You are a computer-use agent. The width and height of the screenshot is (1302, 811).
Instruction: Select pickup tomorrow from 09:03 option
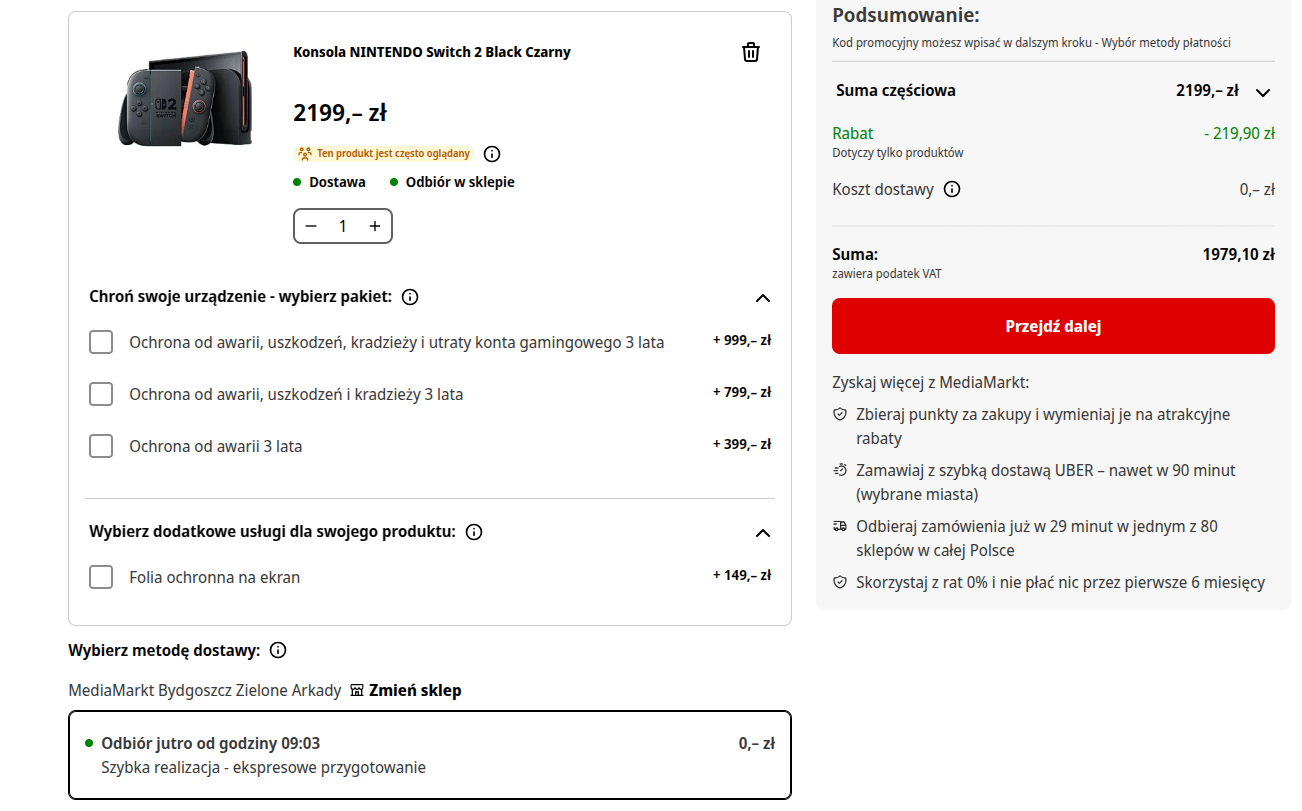click(x=430, y=755)
